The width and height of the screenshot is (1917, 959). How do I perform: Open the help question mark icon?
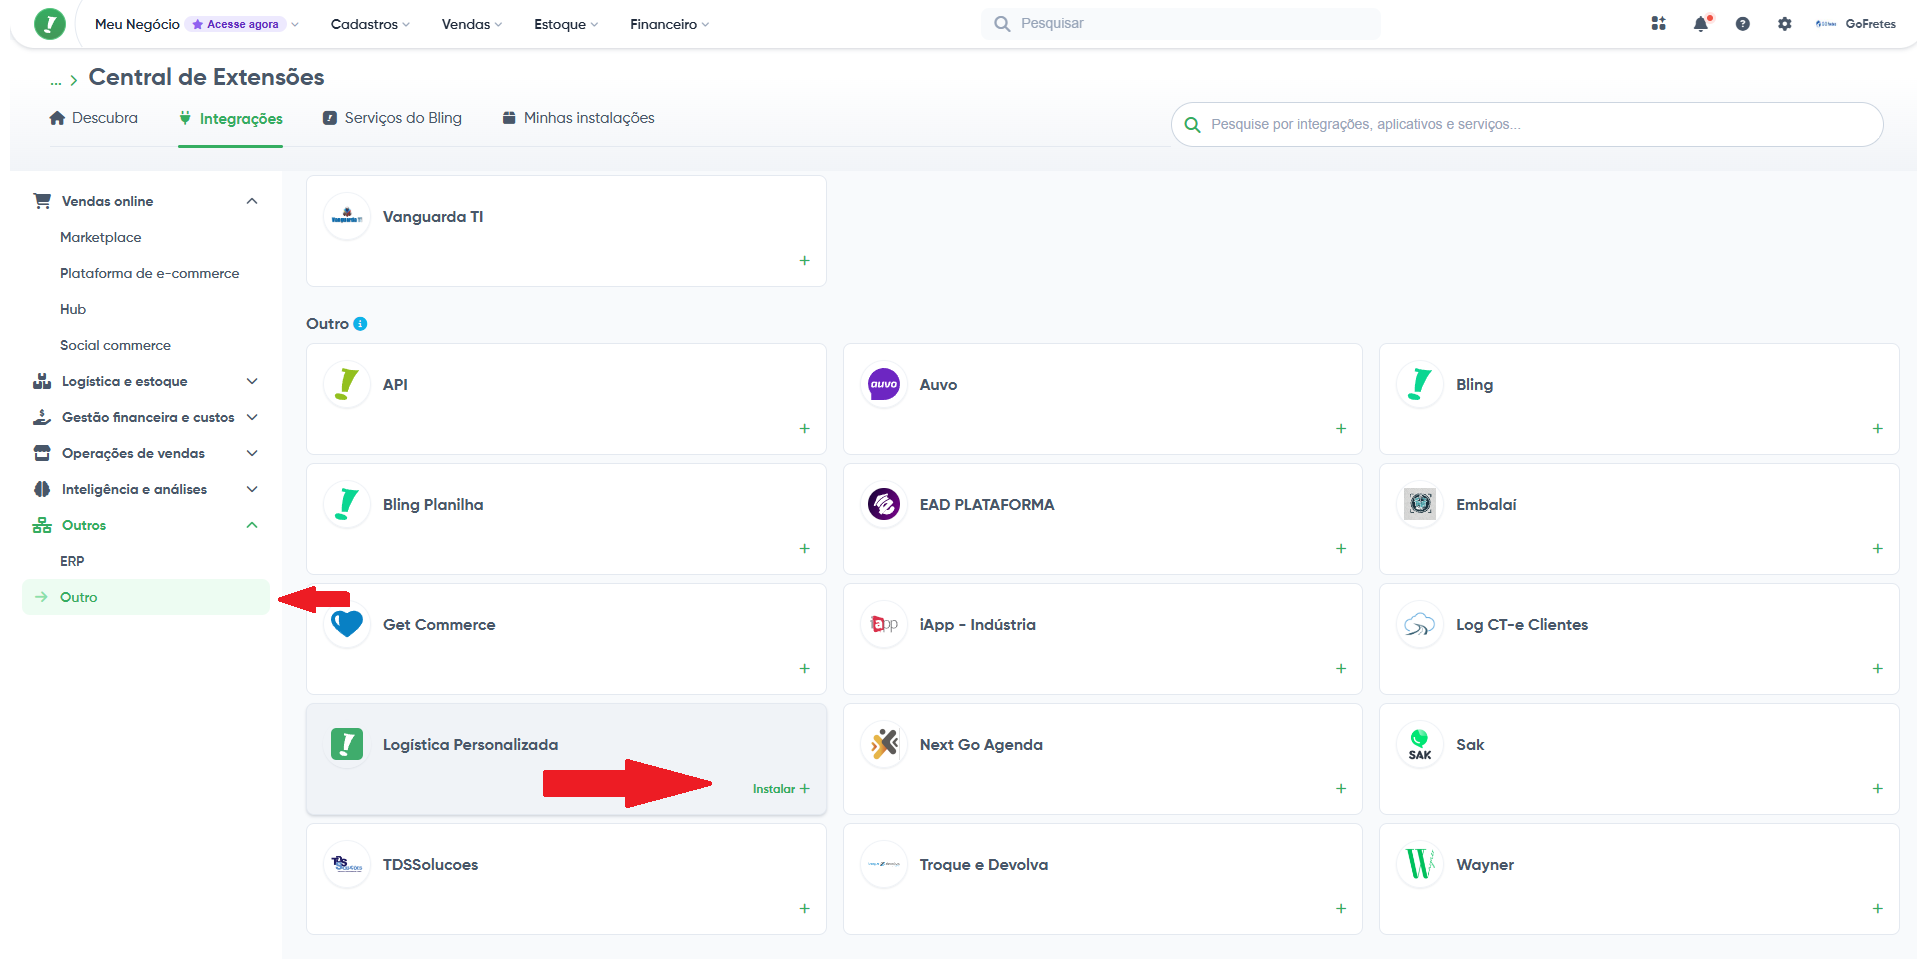[x=1743, y=24]
